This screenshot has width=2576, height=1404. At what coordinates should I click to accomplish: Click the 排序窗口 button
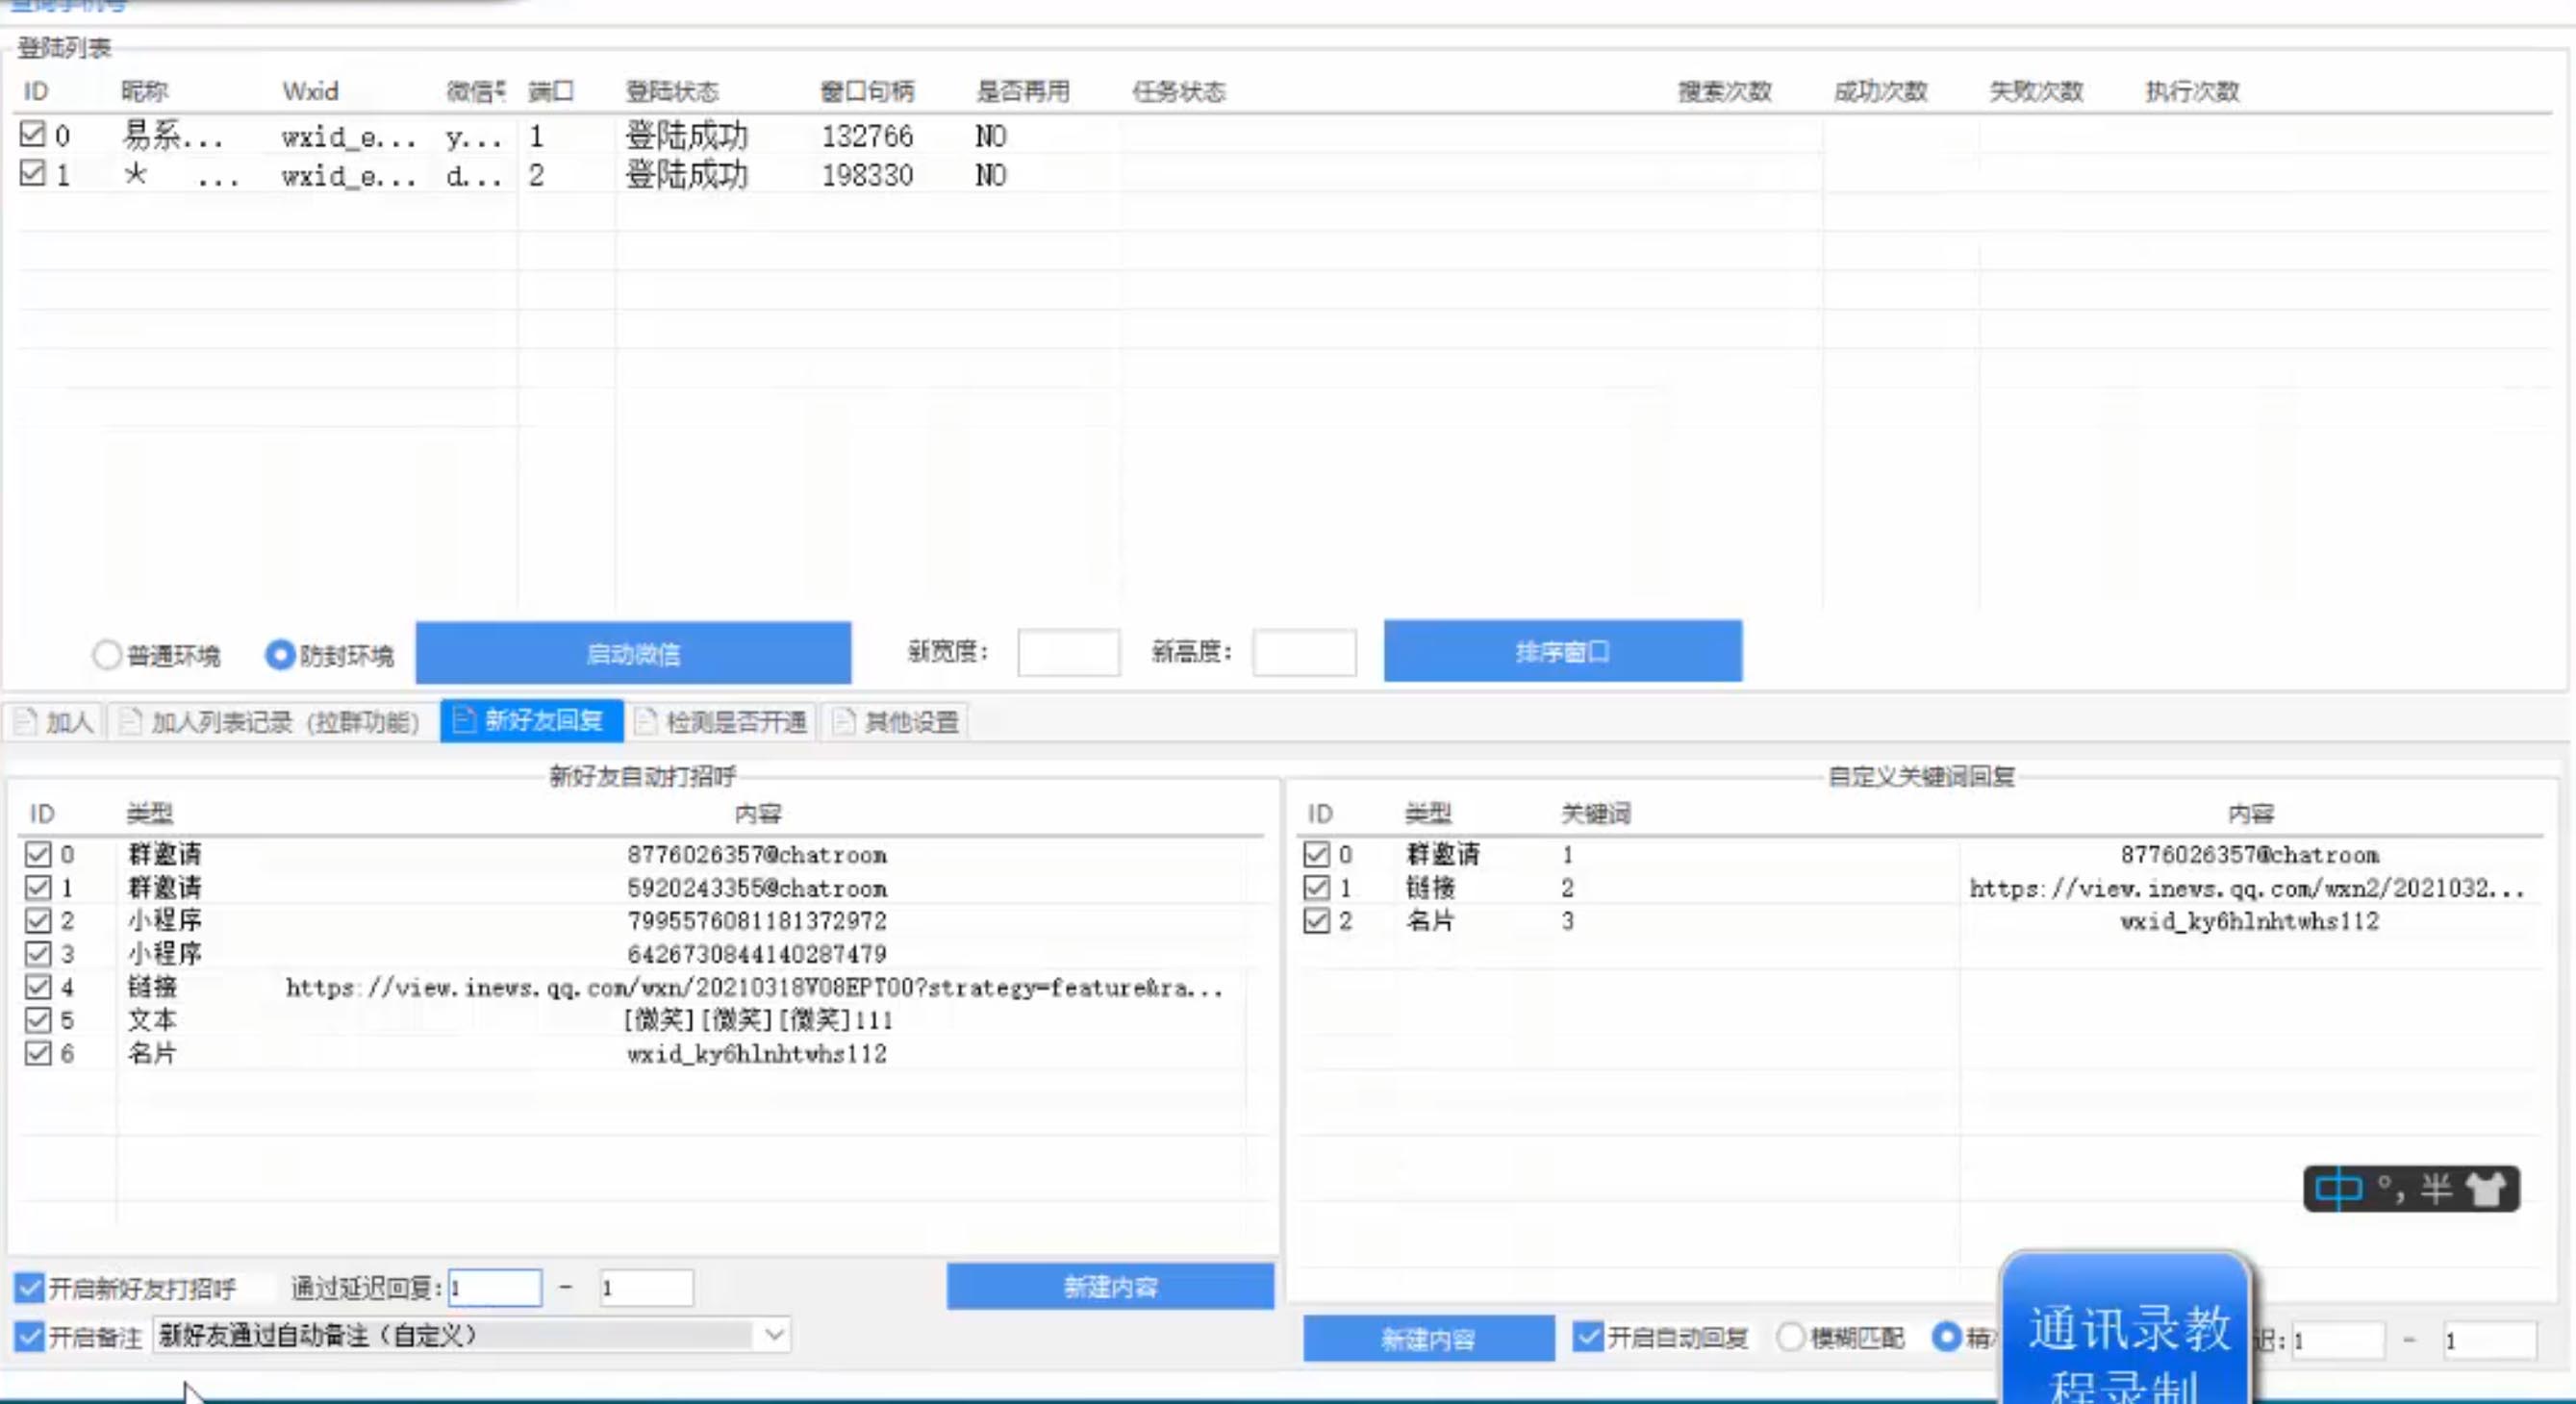tap(1562, 651)
